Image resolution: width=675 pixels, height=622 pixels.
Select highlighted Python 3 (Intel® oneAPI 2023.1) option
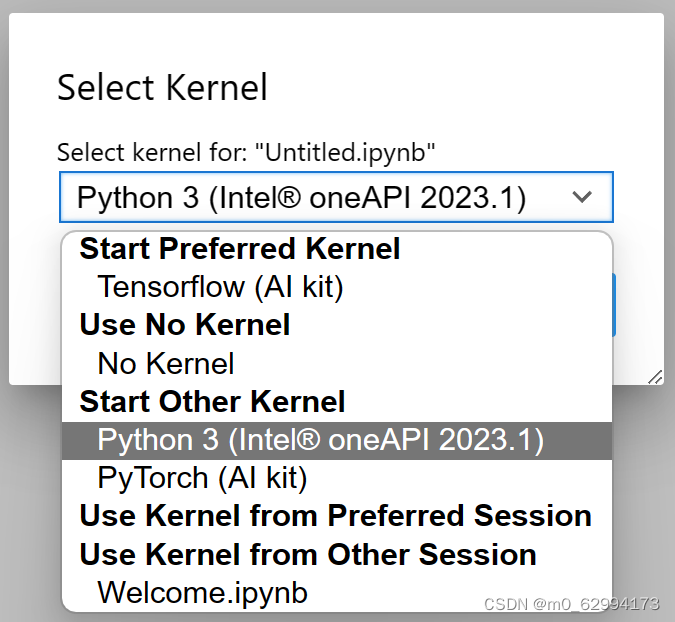coord(320,440)
